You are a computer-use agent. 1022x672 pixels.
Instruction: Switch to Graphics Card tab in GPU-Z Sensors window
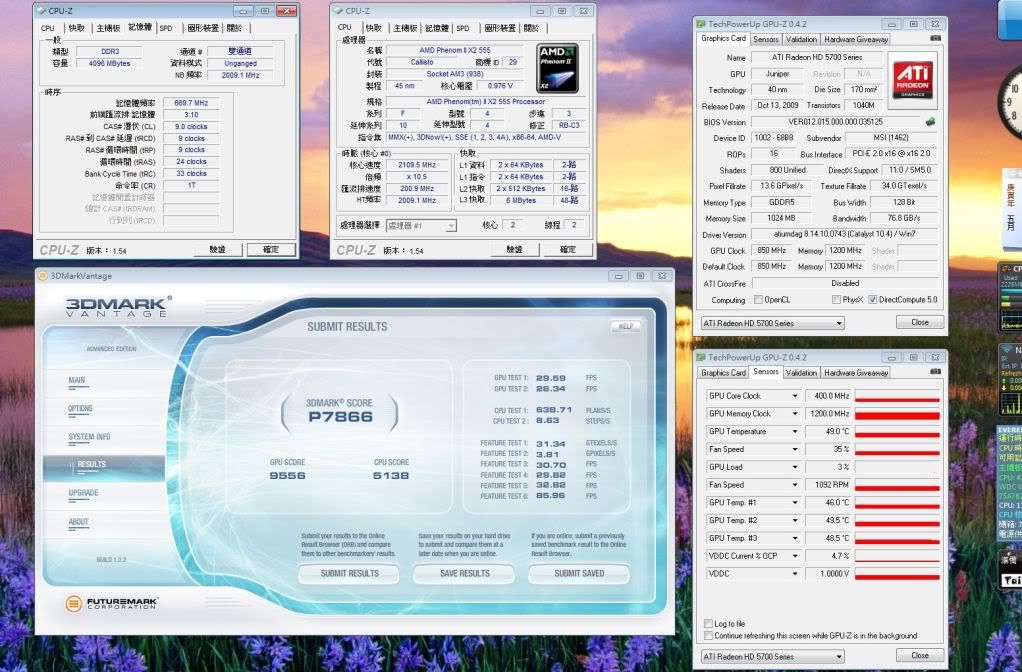[723, 373]
